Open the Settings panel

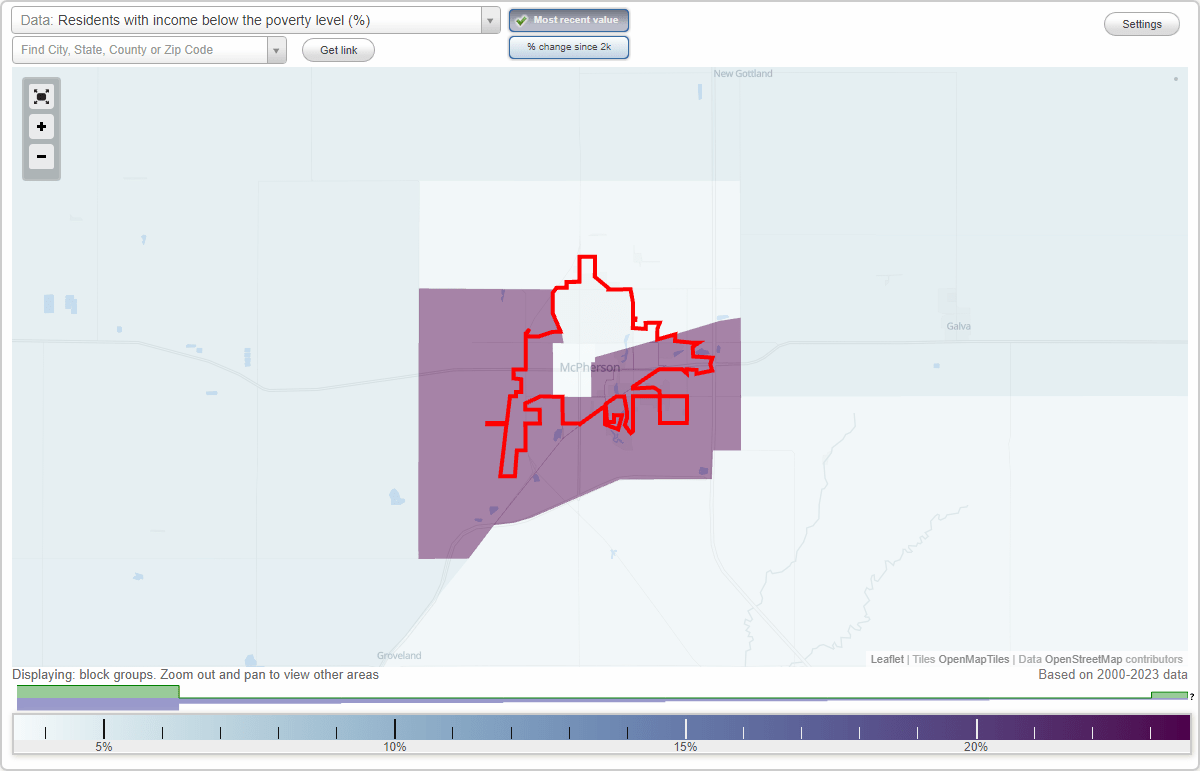click(1141, 23)
